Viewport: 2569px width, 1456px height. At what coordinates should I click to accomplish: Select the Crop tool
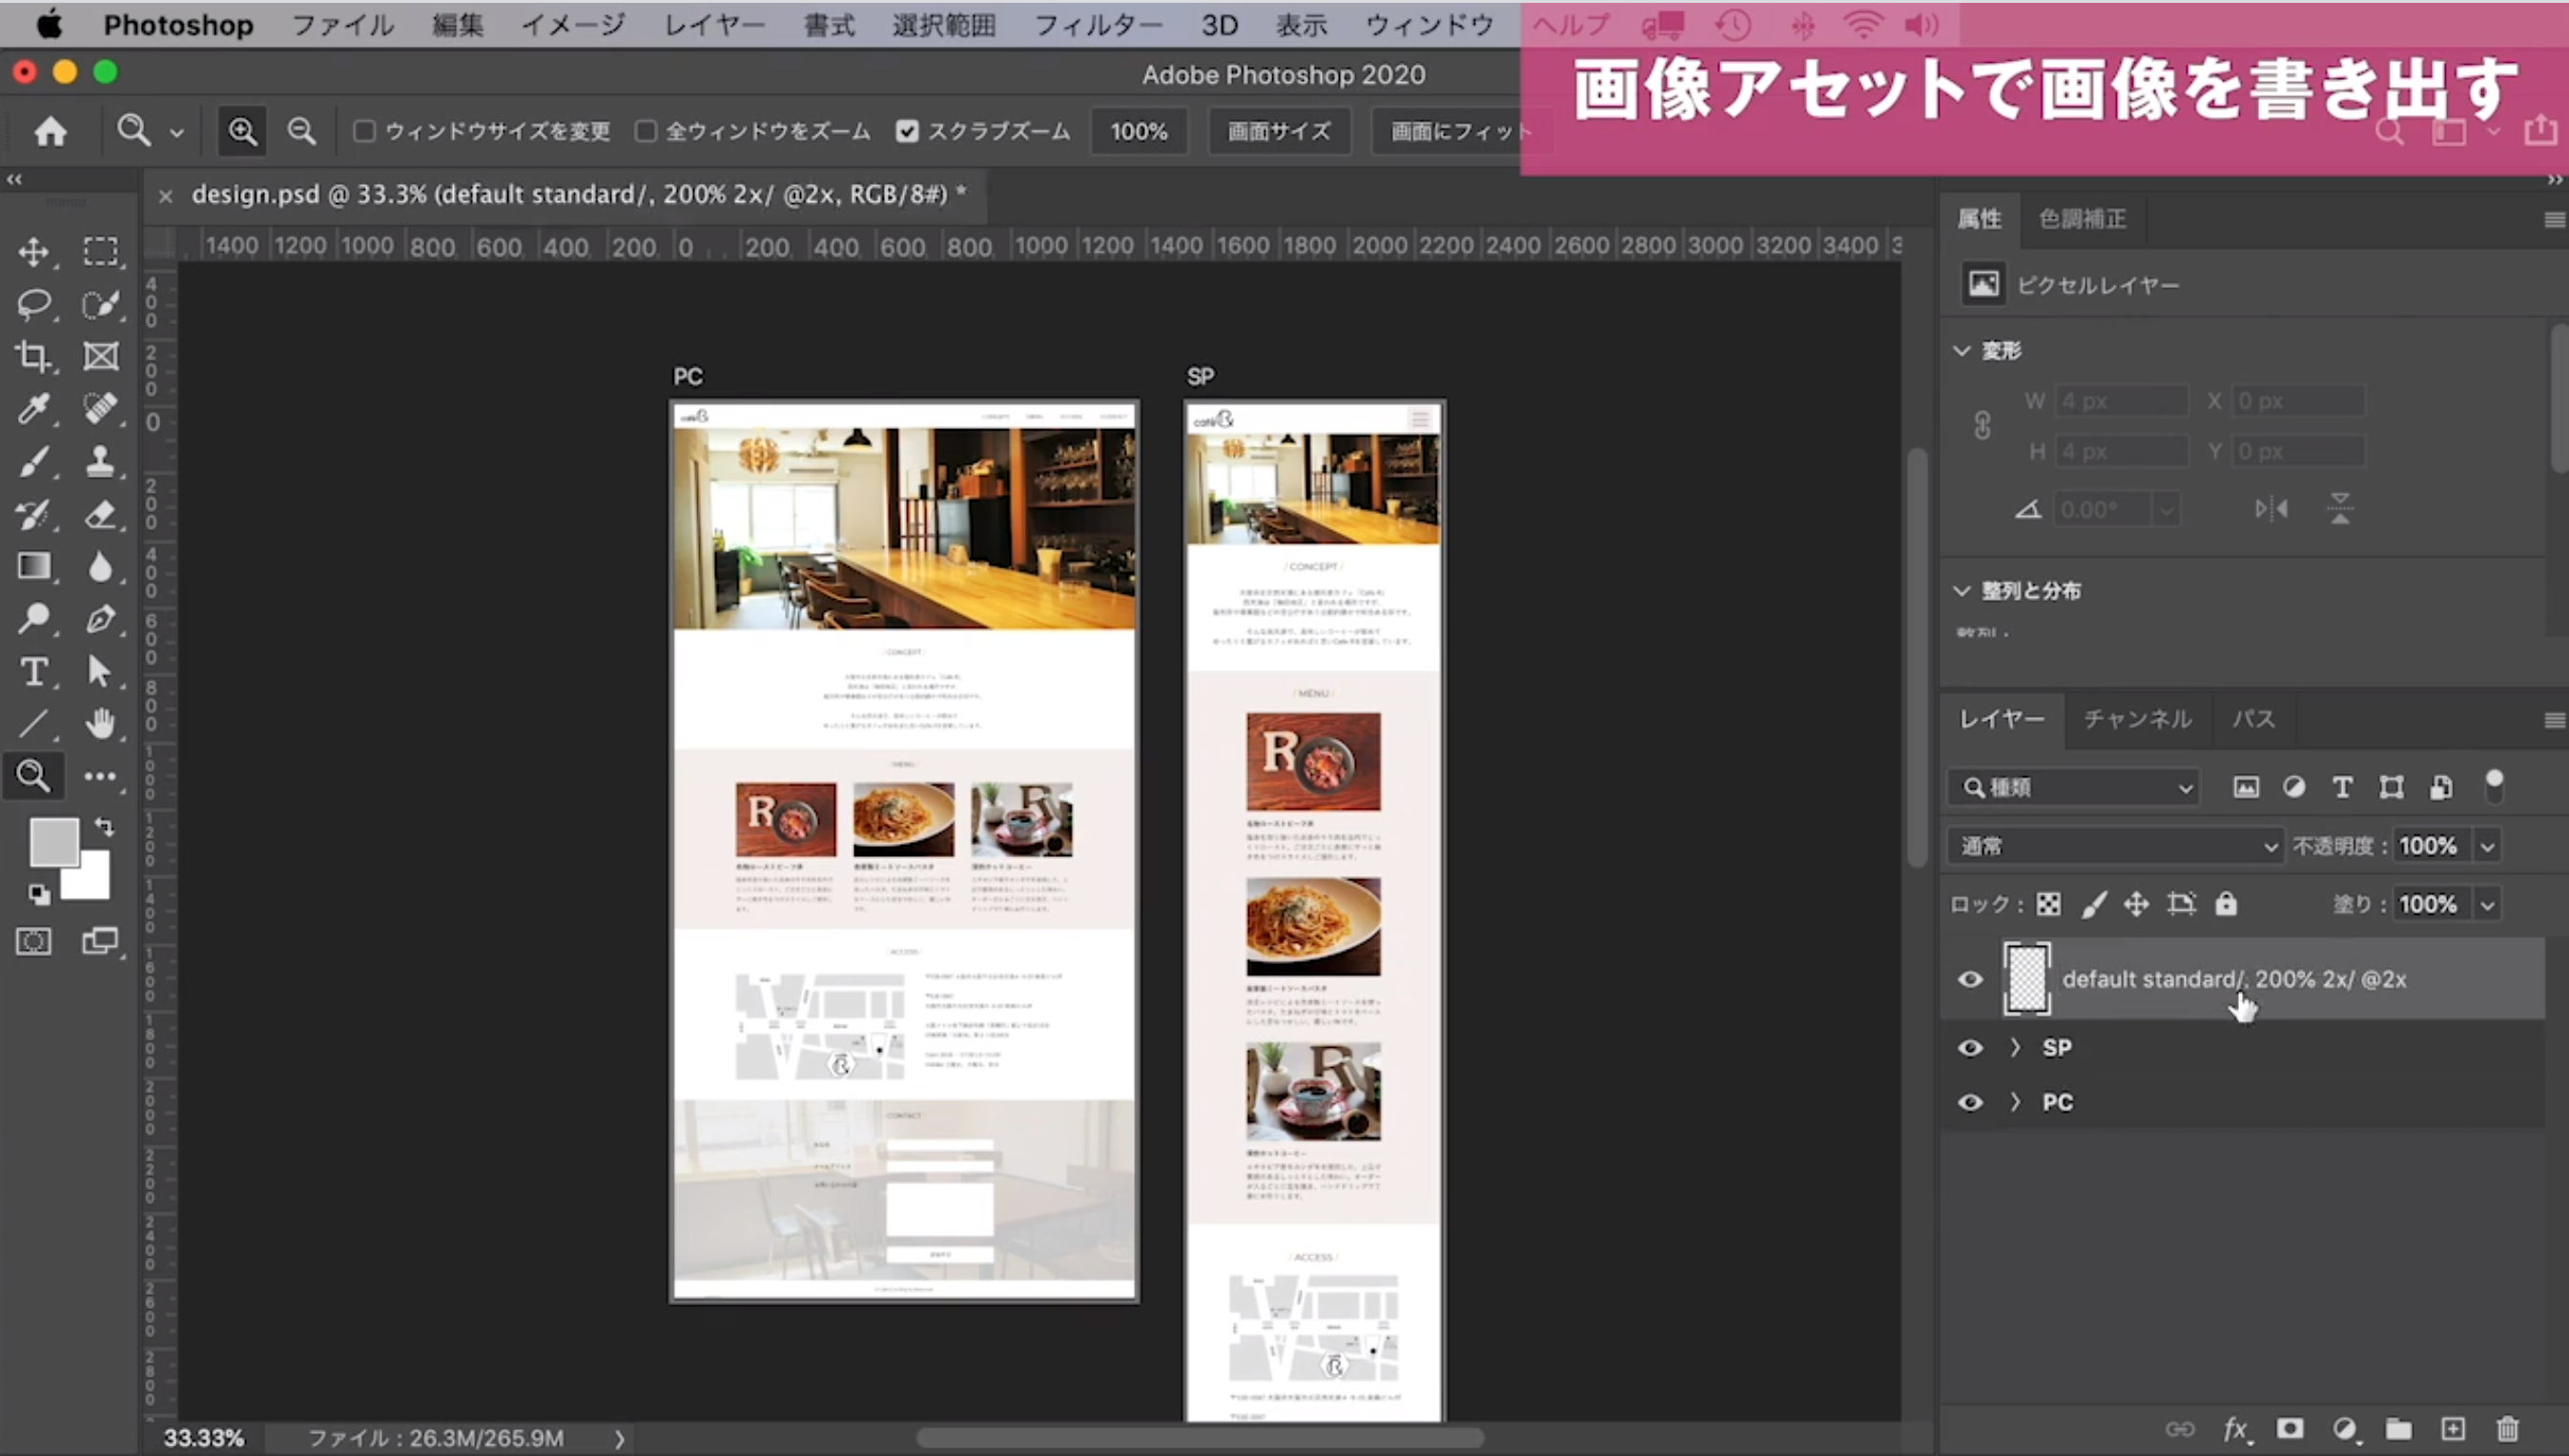pyautogui.click(x=33, y=356)
